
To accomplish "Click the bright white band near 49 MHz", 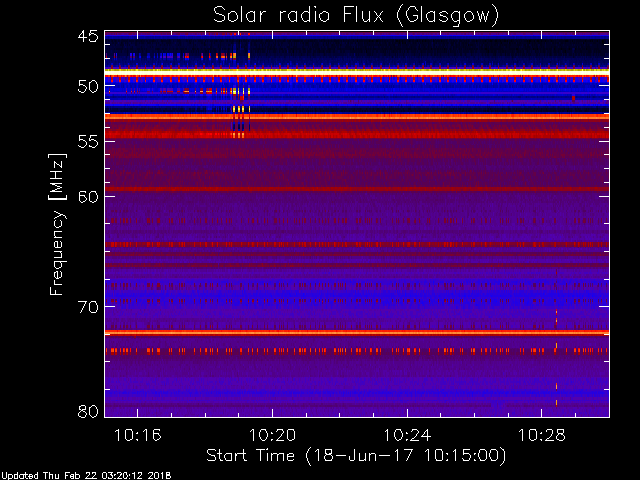I will 357,72.
